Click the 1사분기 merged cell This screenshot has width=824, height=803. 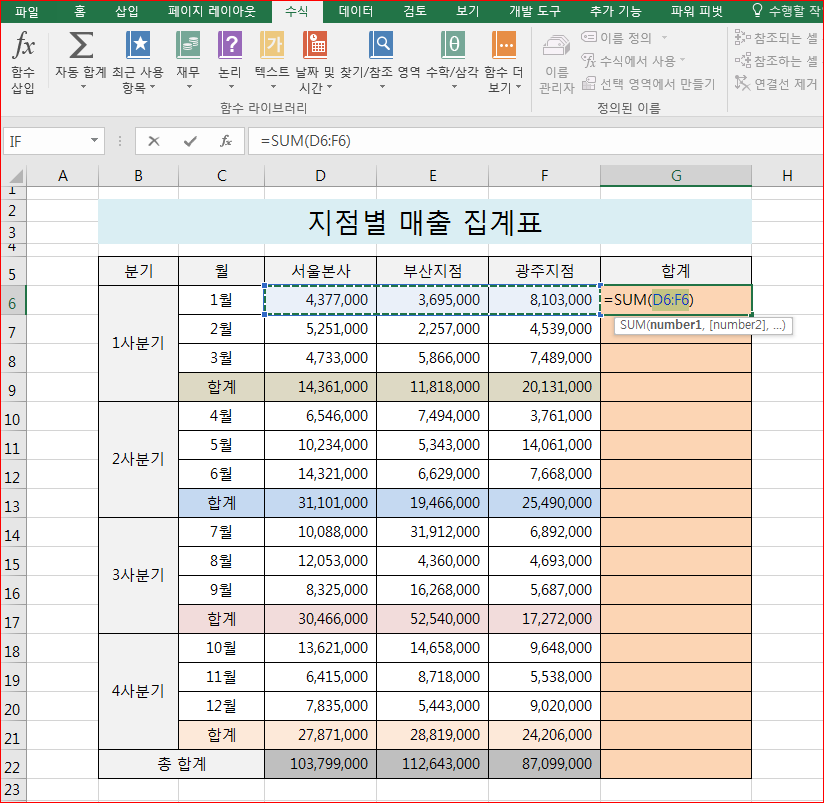(x=138, y=343)
